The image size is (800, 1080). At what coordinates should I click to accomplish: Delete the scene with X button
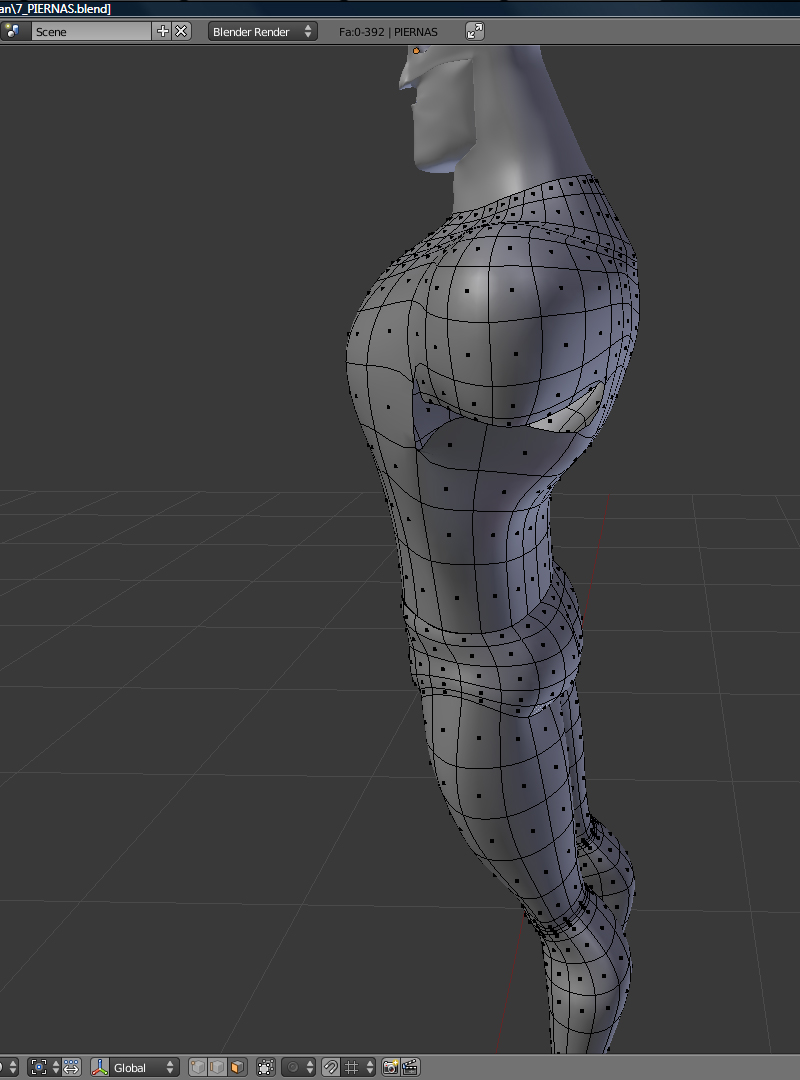pyautogui.click(x=181, y=32)
